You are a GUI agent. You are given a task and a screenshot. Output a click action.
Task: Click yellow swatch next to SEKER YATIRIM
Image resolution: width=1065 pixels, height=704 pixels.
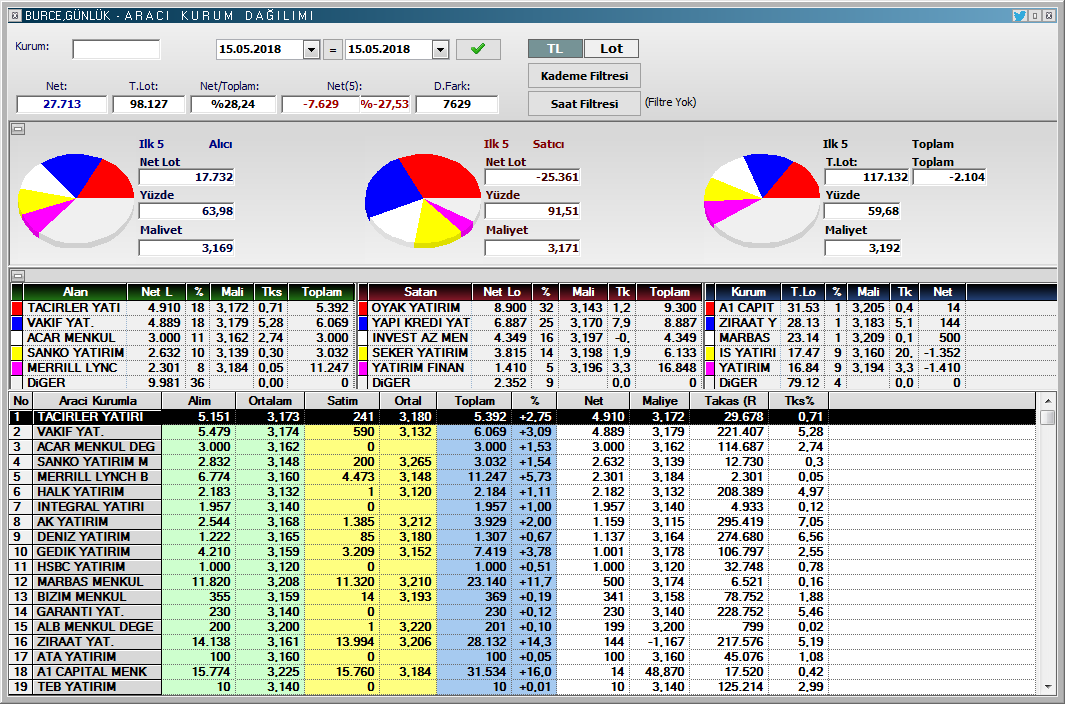click(x=363, y=353)
